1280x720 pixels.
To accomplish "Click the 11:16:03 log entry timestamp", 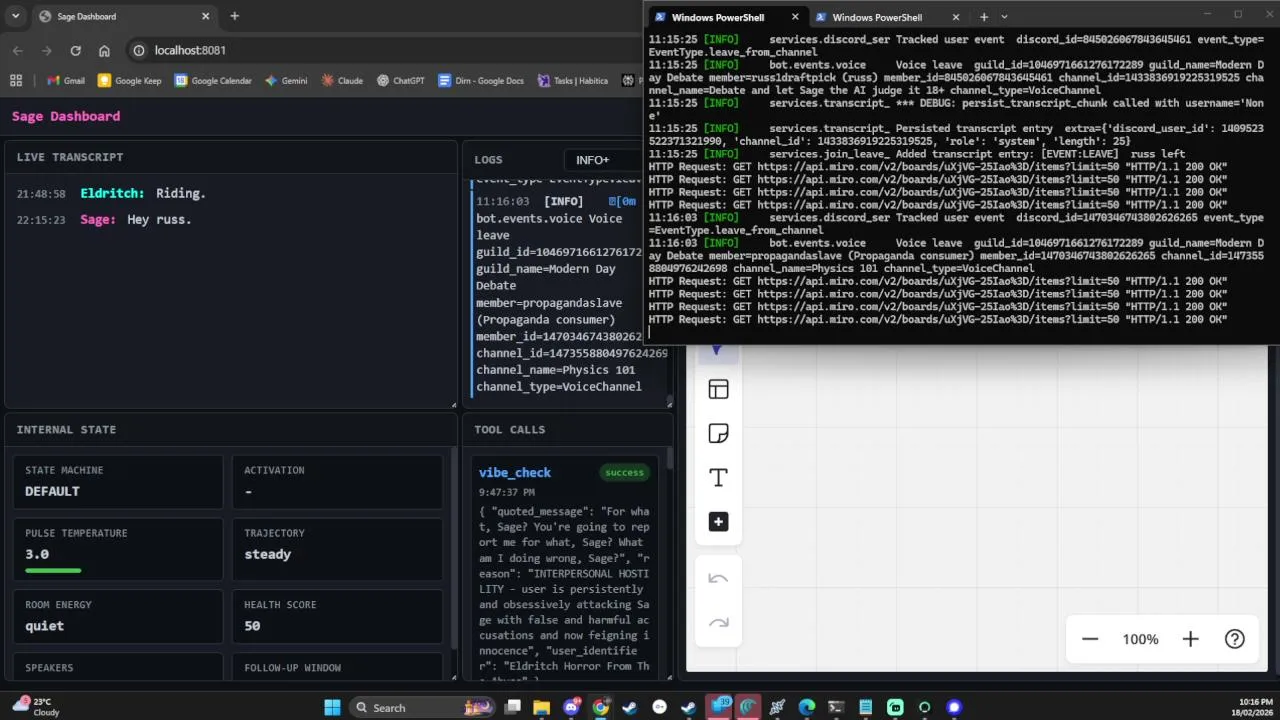I will [x=503, y=201].
